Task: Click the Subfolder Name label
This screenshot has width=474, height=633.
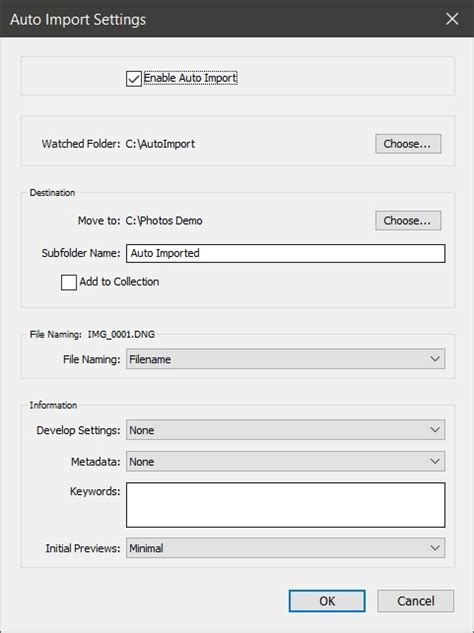Action: 81,253
